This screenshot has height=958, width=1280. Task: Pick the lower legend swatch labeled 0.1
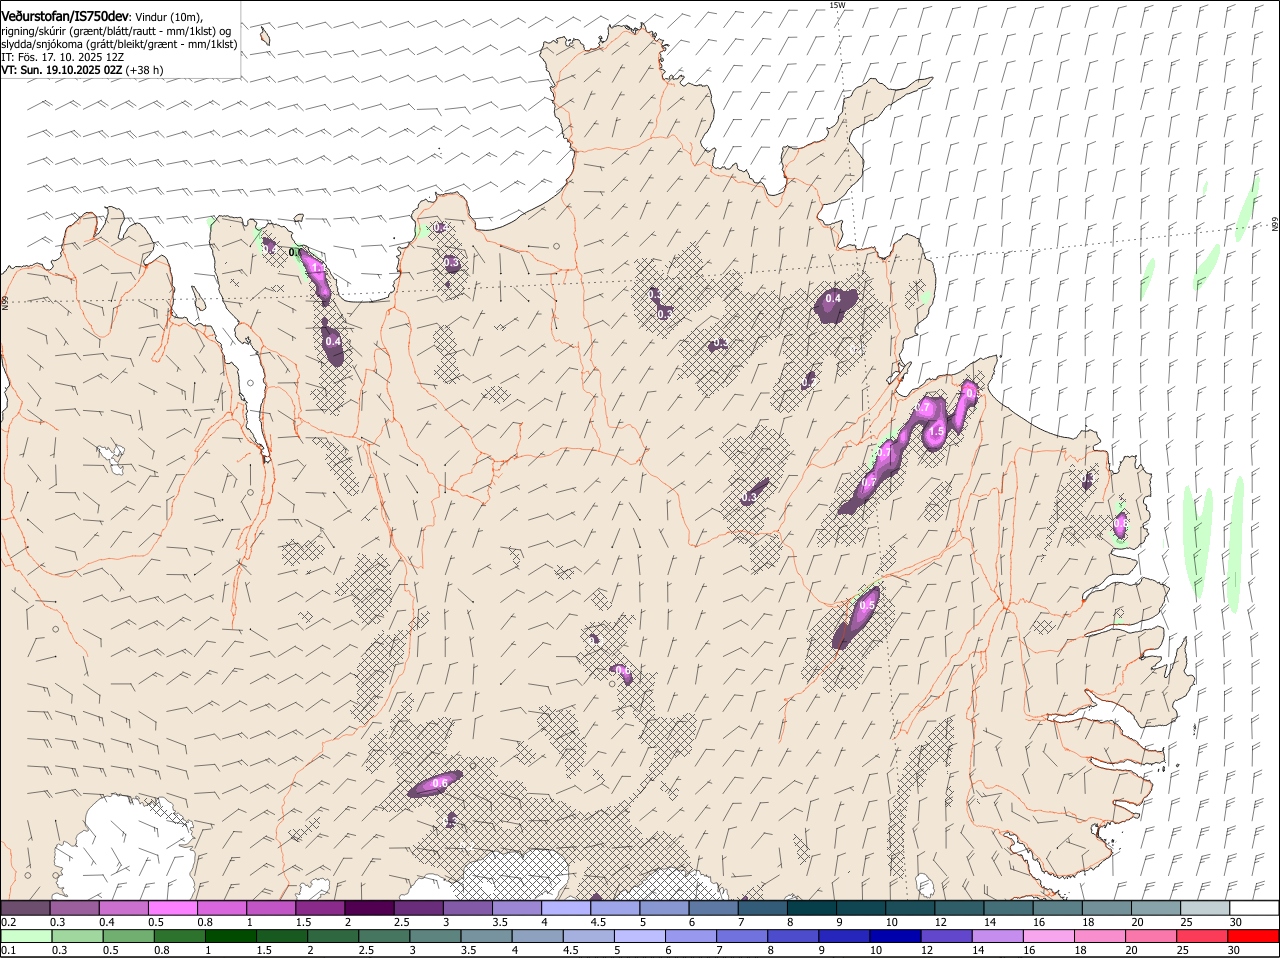tap(26, 936)
